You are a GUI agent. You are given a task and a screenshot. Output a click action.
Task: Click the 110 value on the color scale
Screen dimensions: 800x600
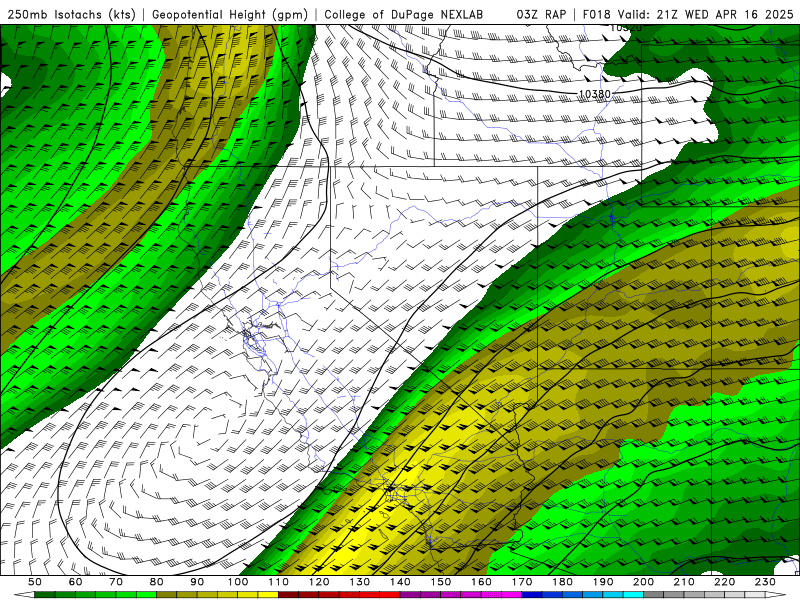(x=279, y=582)
